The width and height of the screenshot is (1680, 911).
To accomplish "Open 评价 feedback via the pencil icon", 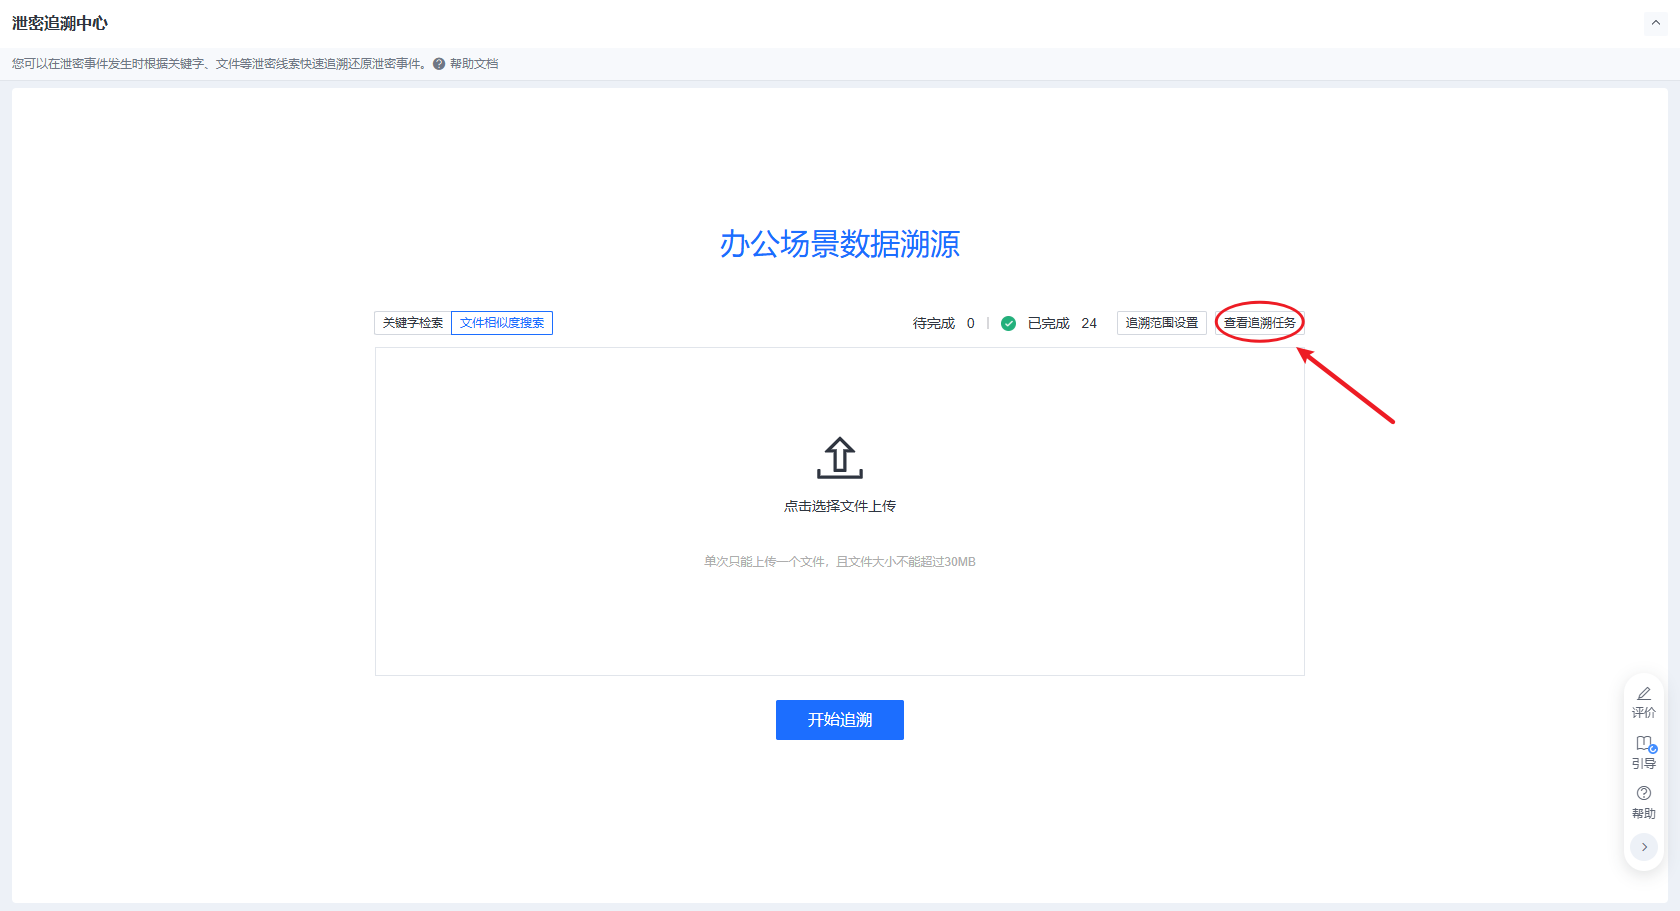I will click(1643, 694).
